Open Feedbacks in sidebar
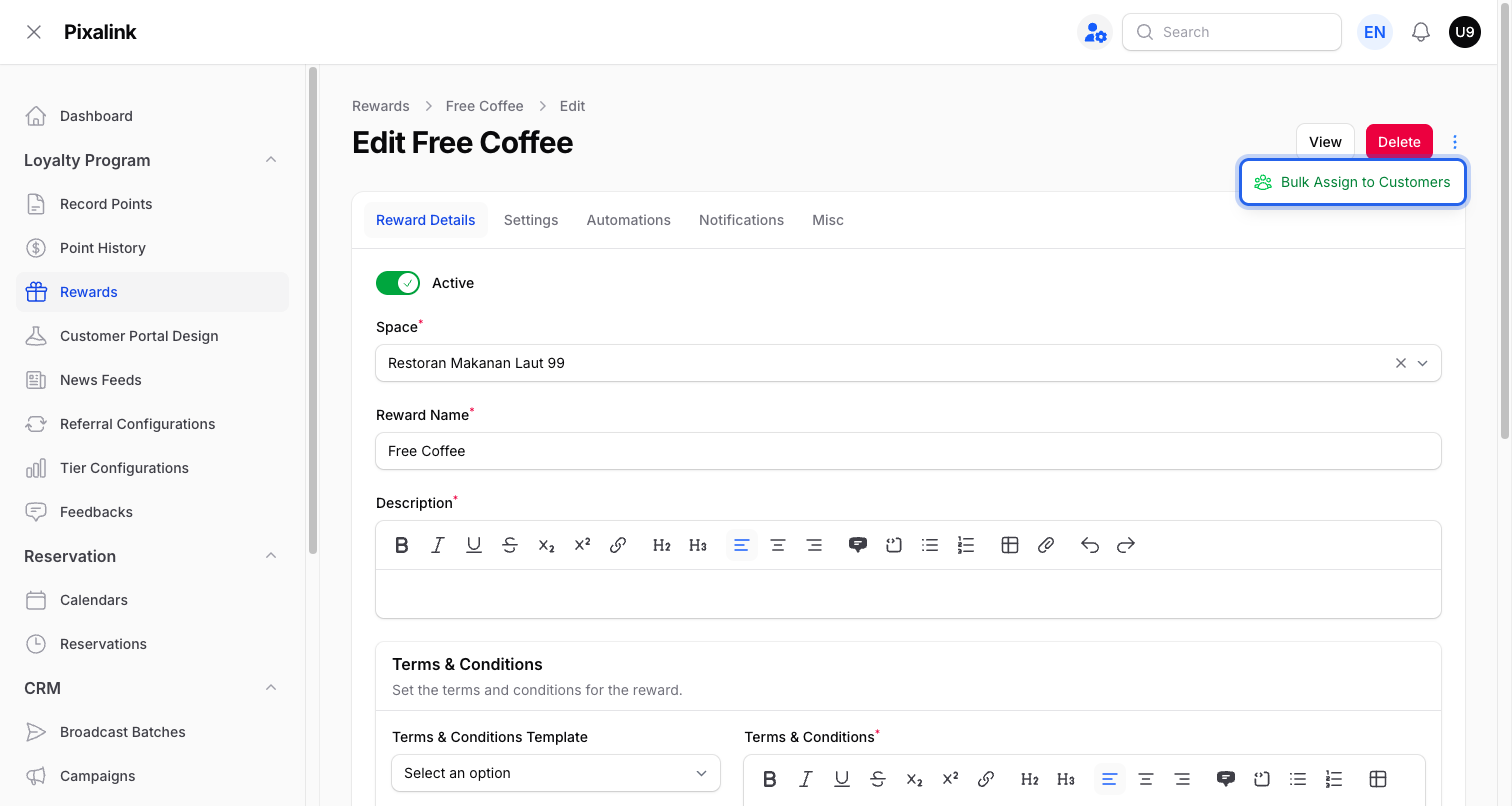 152,512
